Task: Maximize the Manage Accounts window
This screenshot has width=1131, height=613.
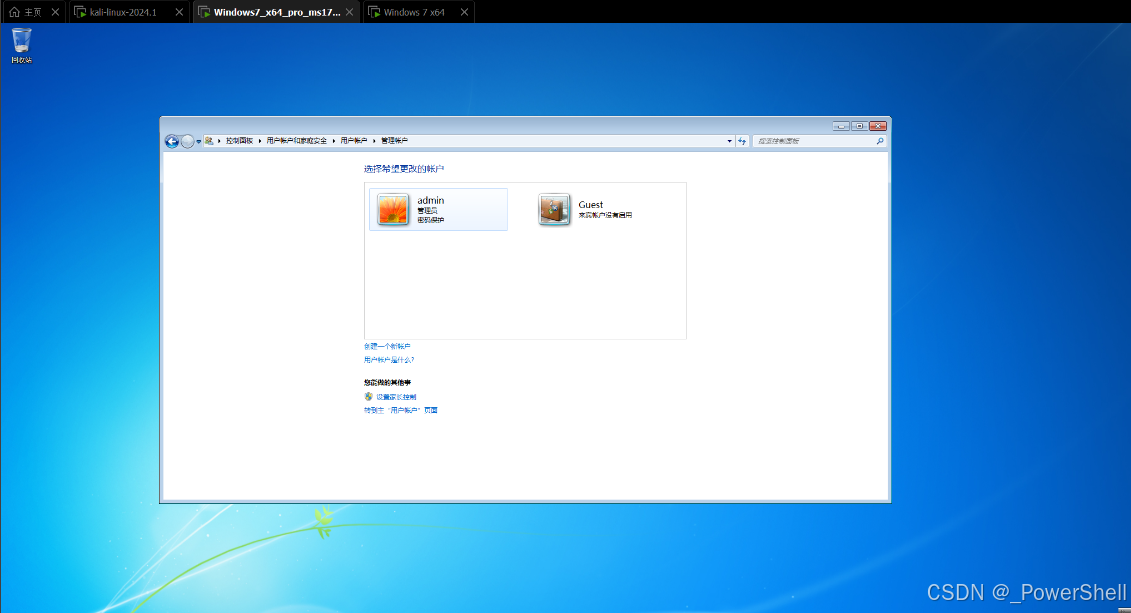Action: point(859,126)
